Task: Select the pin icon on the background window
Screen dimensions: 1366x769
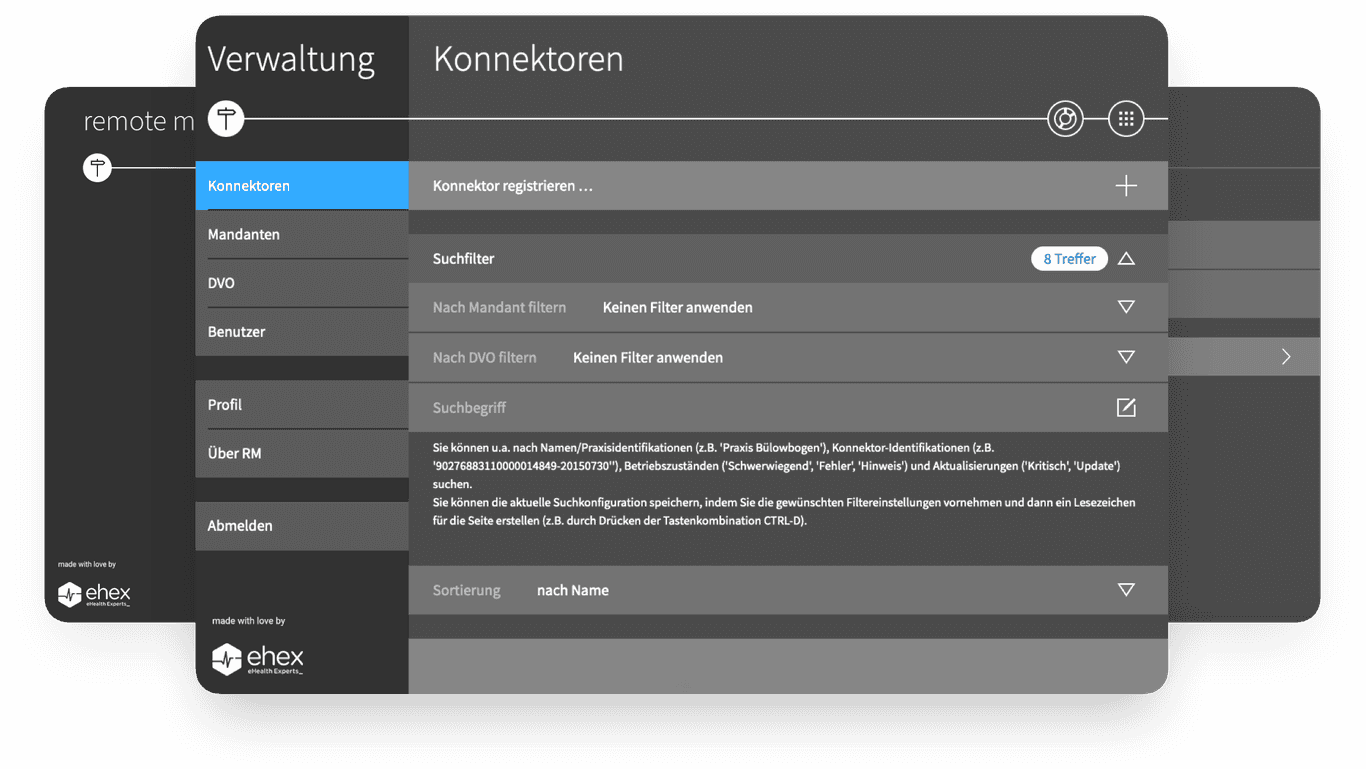Action: click(97, 167)
